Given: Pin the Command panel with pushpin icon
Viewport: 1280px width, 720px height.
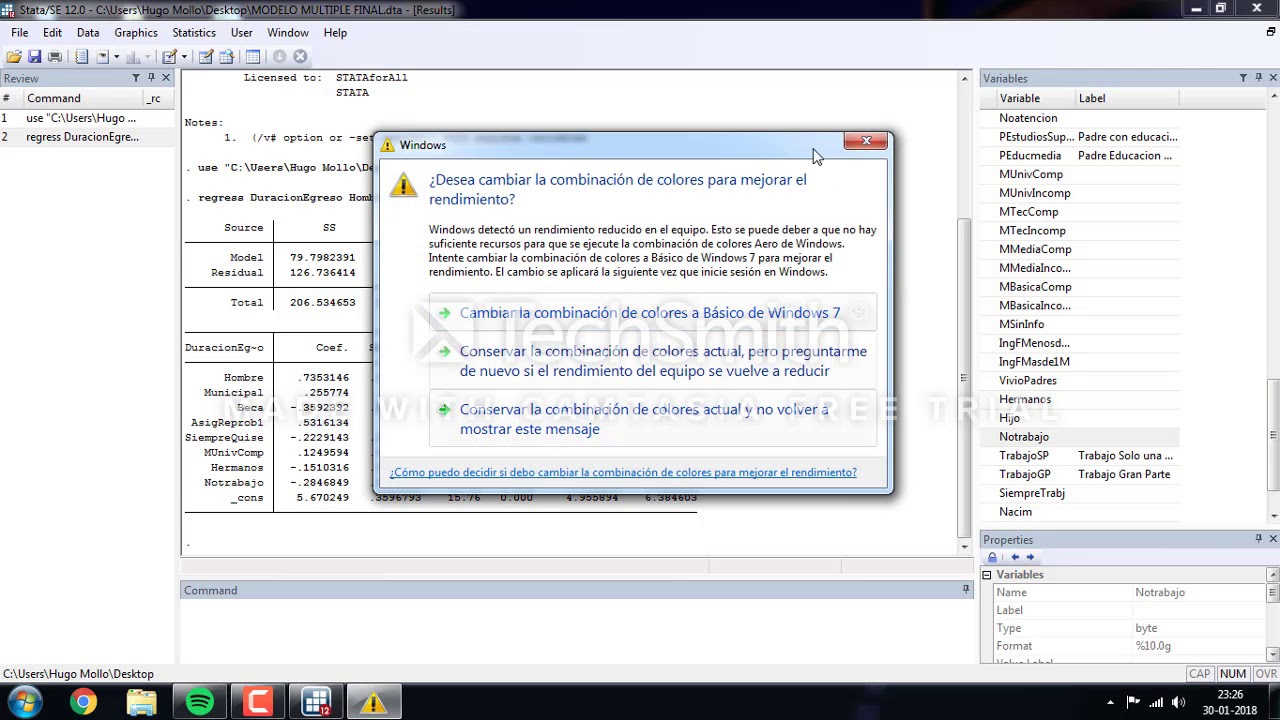Looking at the screenshot, I should click(966, 590).
